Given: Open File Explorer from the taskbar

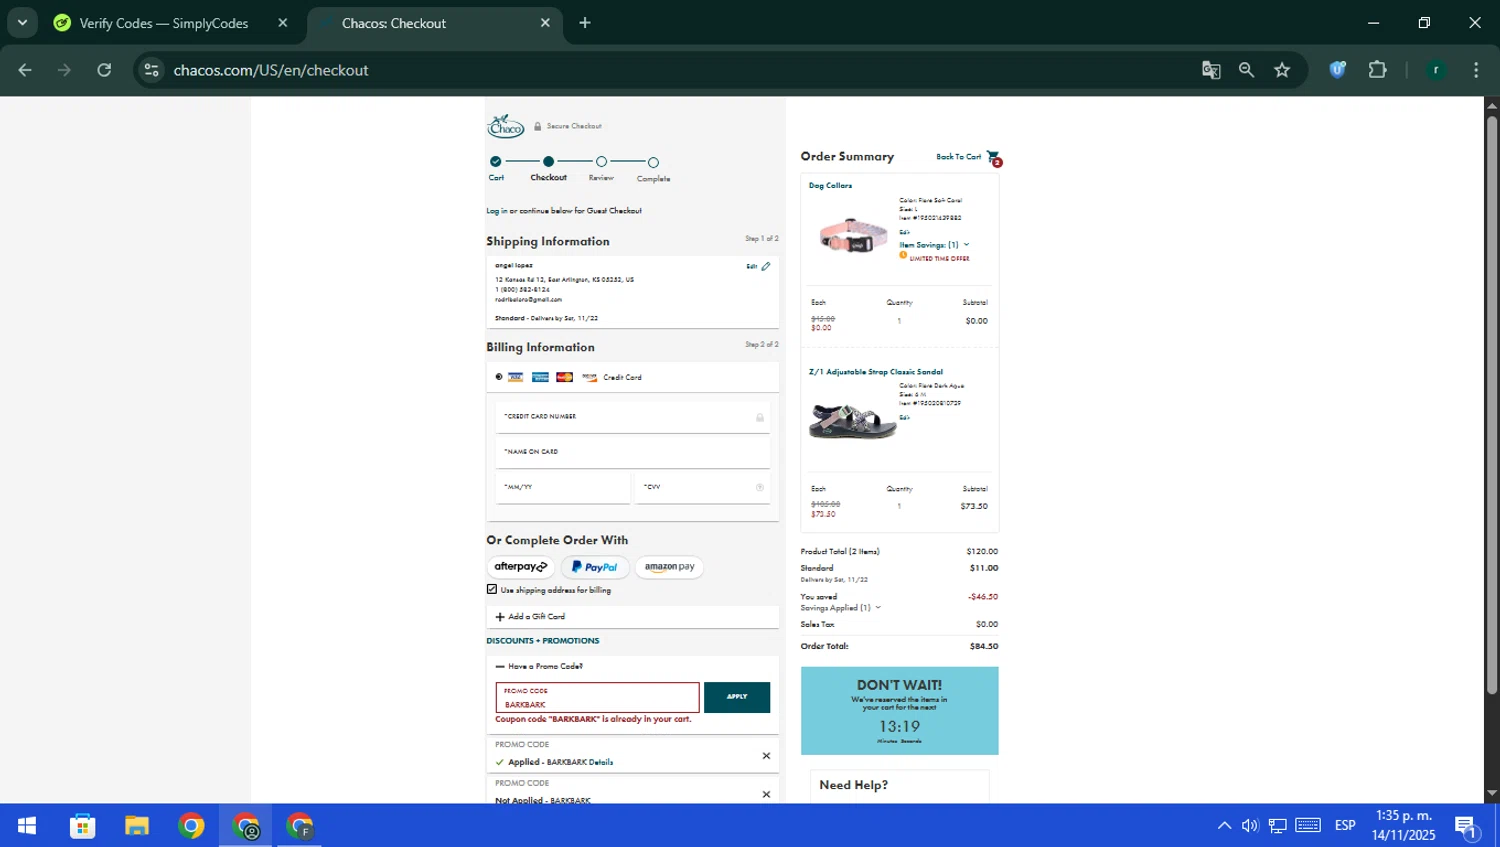Looking at the screenshot, I should (x=137, y=826).
